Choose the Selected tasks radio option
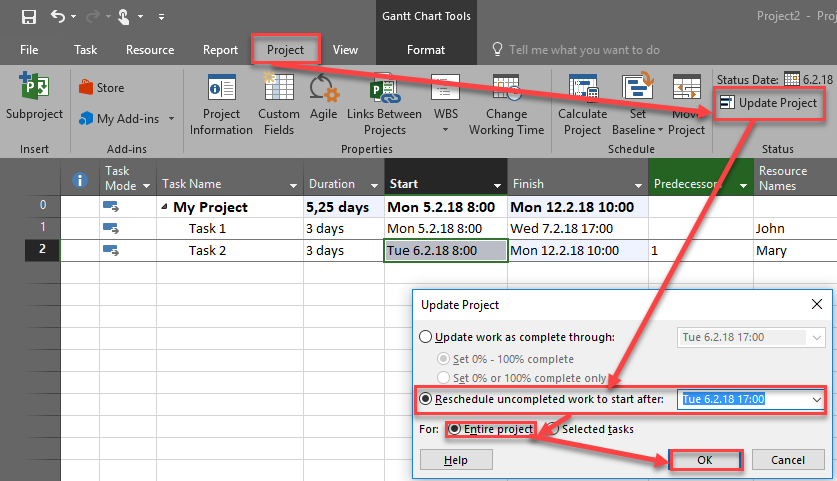Screen dimensions: 837x481 tap(553, 429)
